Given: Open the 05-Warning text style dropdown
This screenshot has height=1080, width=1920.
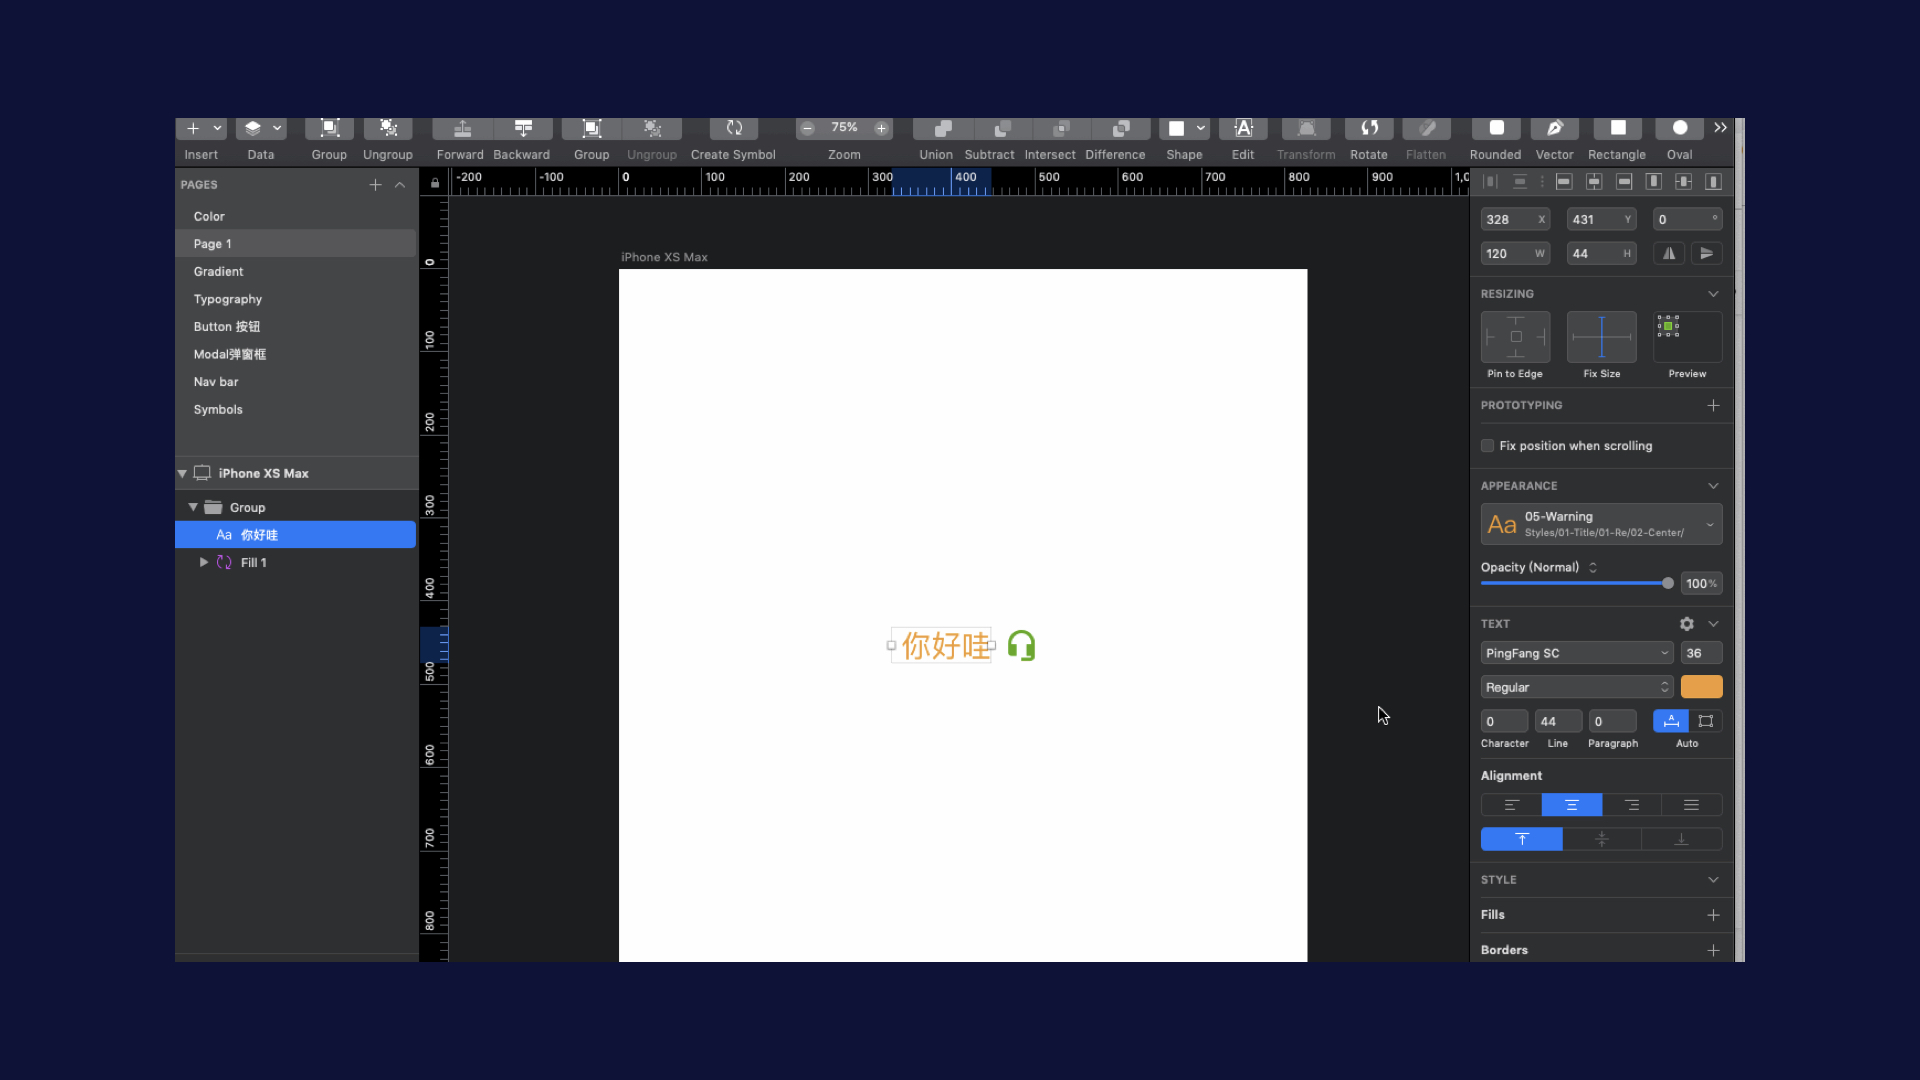Looking at the screenshot, I should [1602, 524].
